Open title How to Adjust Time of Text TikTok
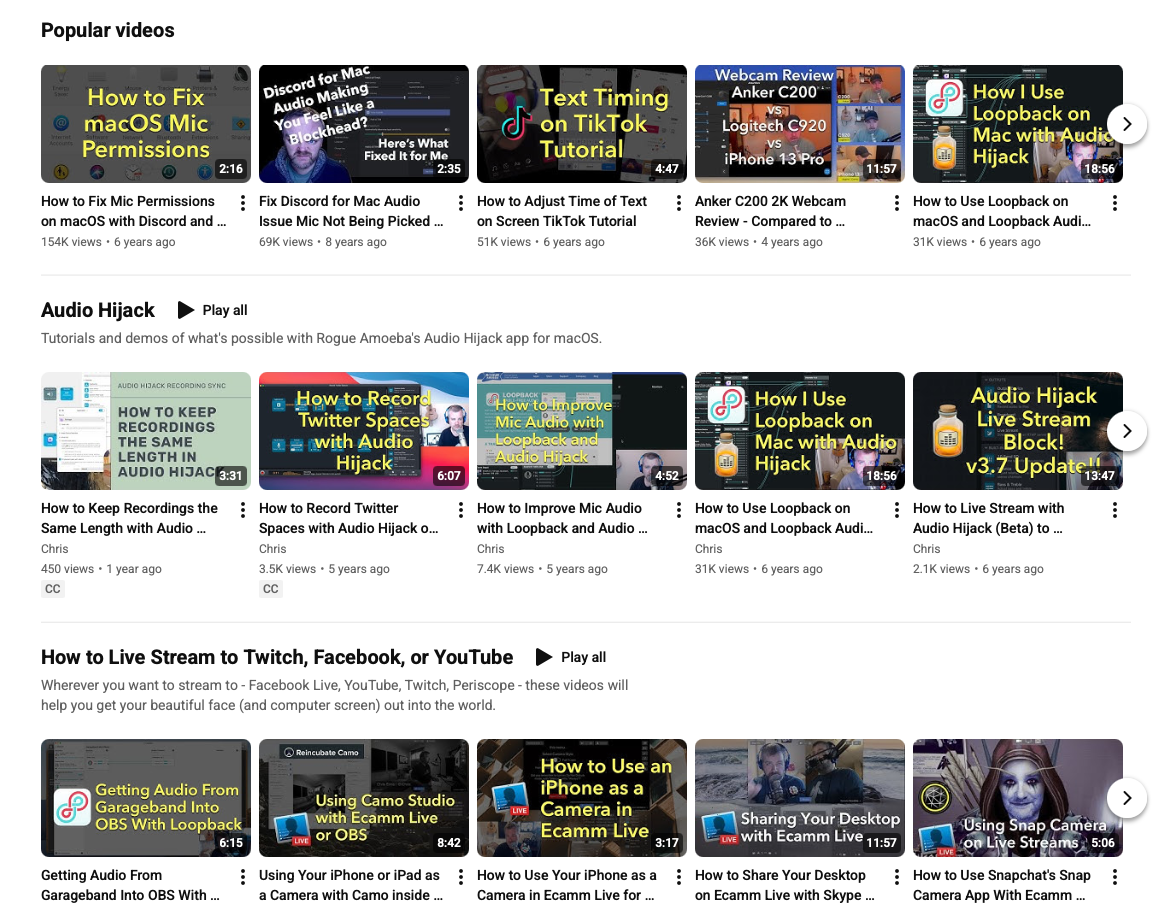This screenshot has width=1169, height=909. (562, 211)
